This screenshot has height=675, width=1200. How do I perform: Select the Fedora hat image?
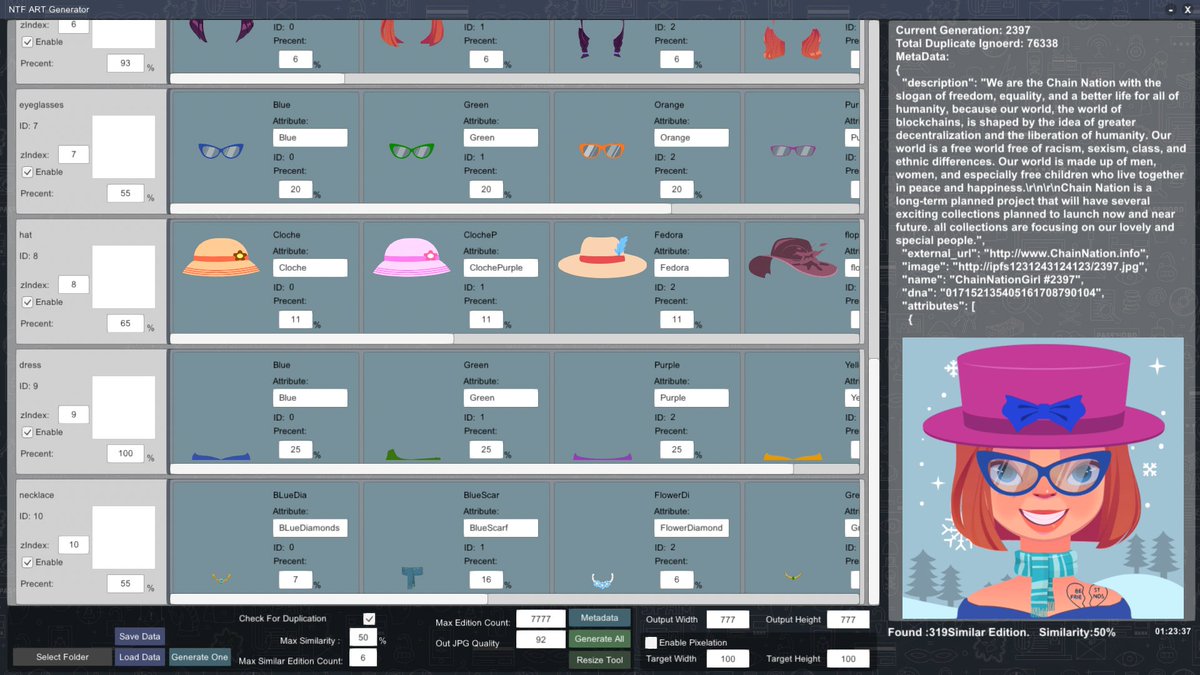click(603, 257)
